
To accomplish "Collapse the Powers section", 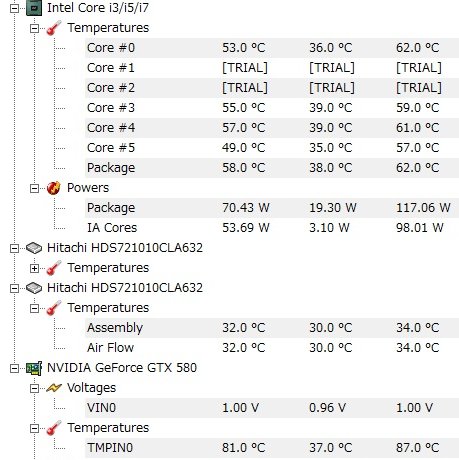I will click(34, 188).
